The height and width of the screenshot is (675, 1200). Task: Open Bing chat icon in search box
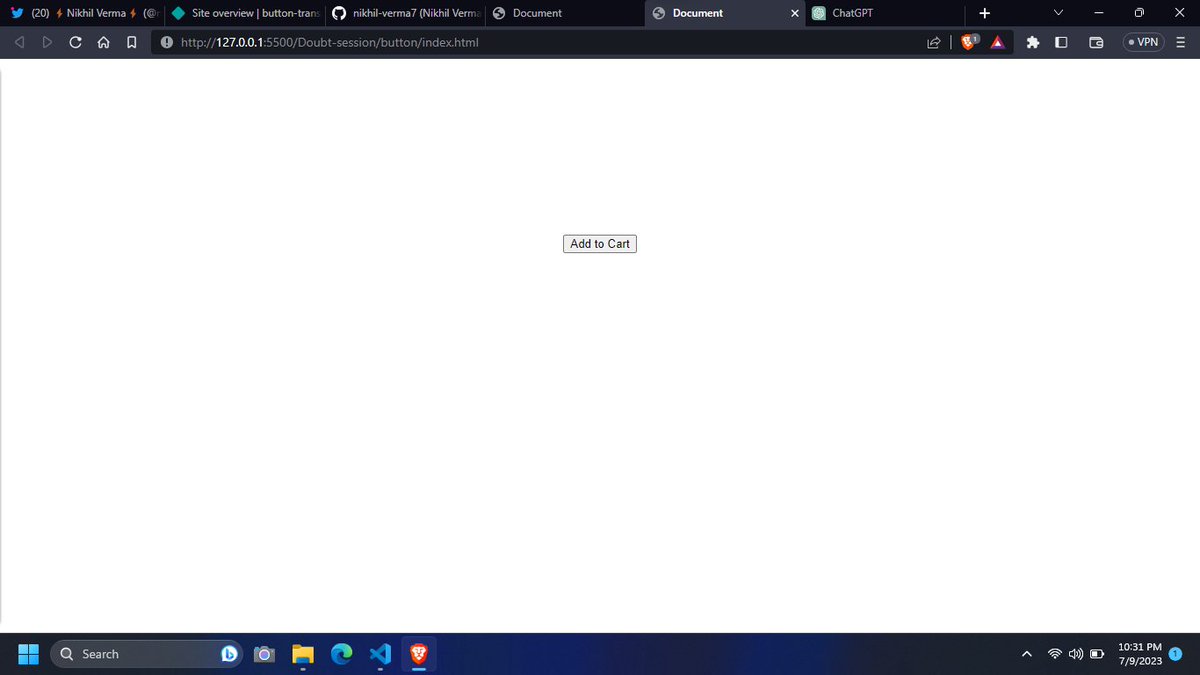click(x=229, y=654)
